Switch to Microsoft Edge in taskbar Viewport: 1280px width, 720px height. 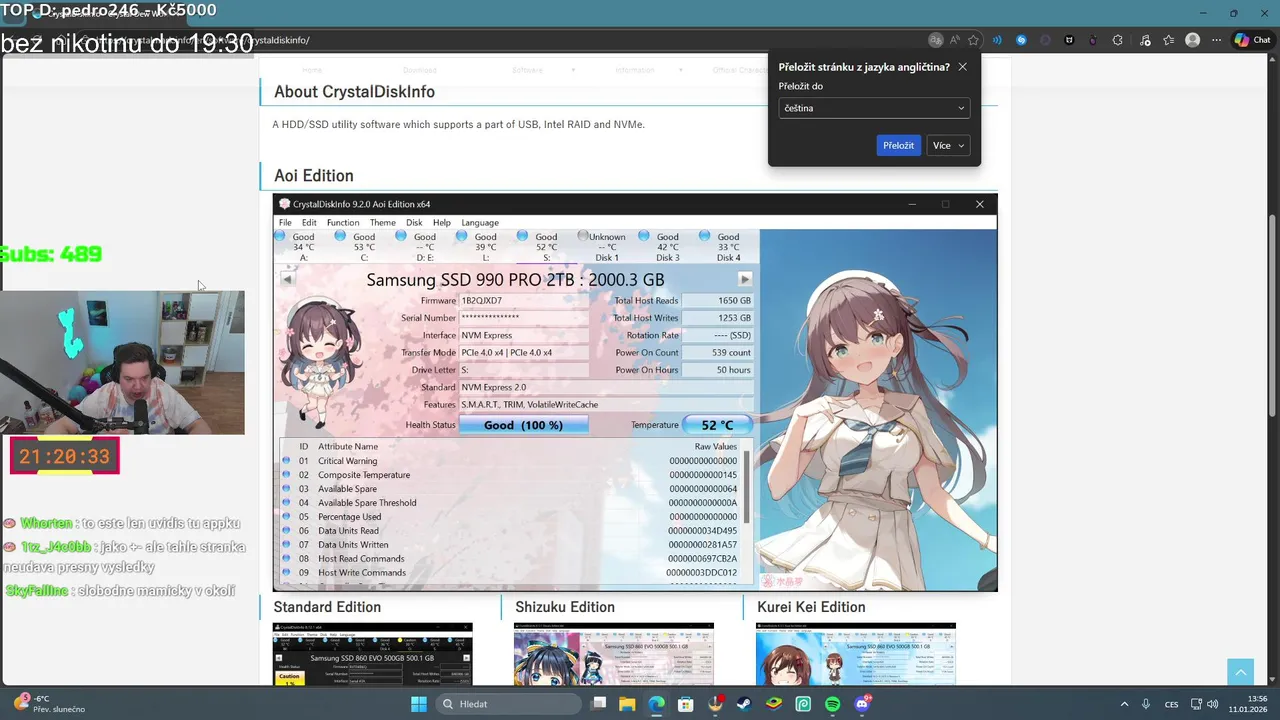(656, 704)
